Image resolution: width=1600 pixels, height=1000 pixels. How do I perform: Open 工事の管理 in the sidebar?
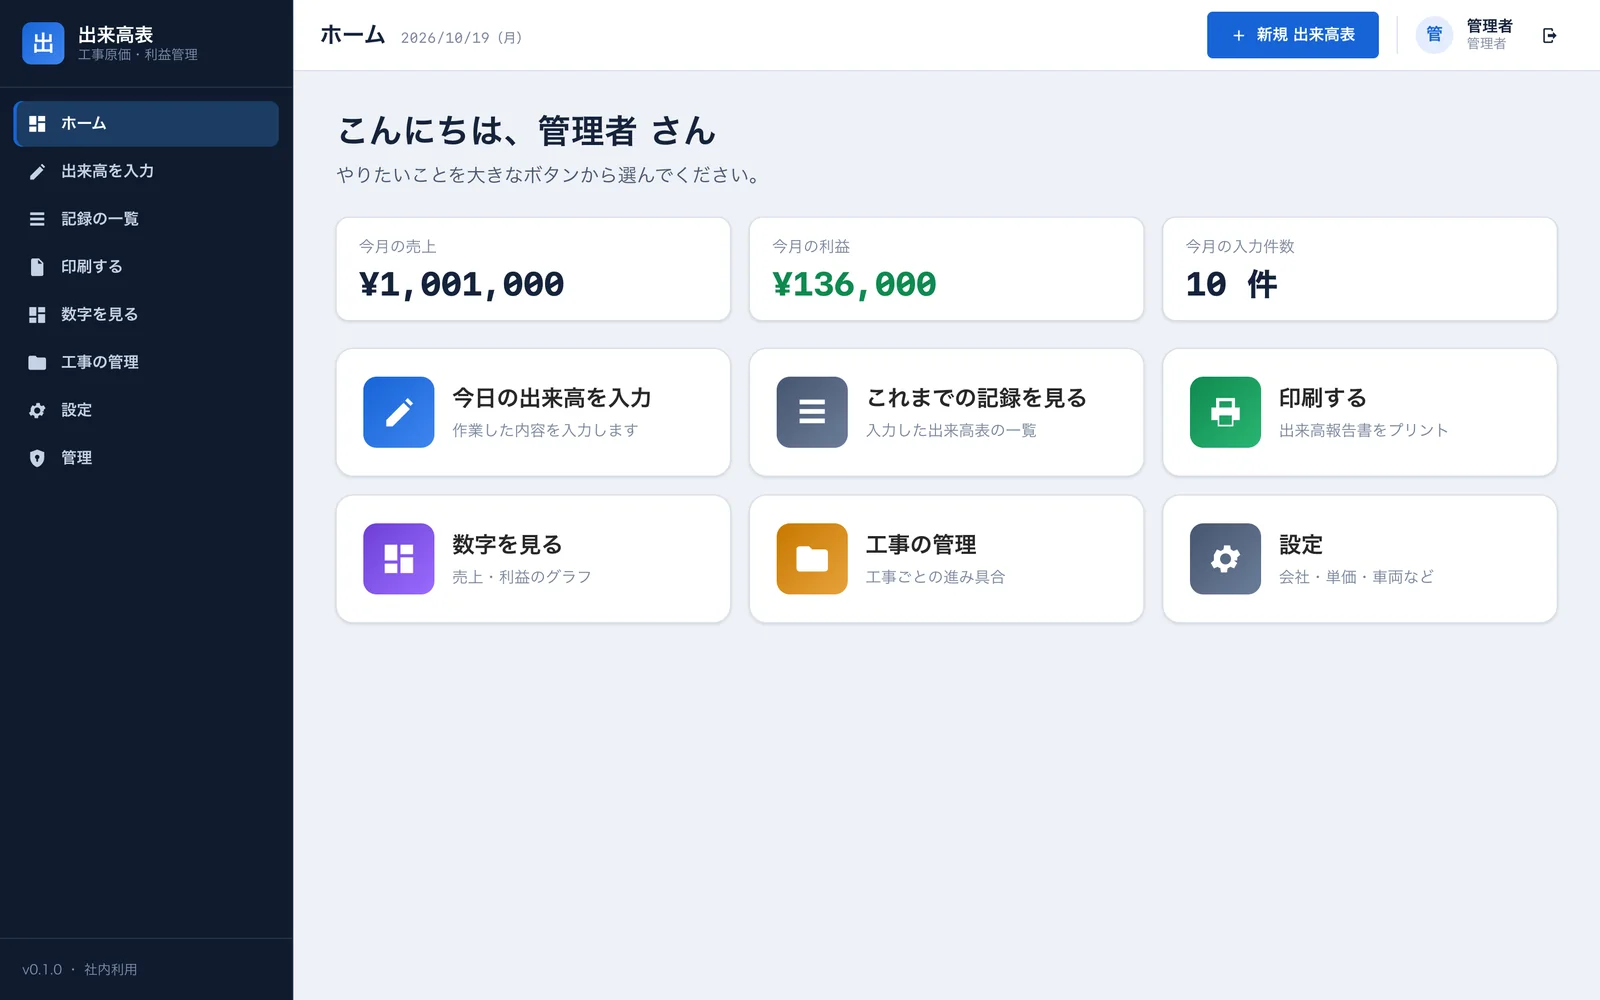(x=146, y=362)
